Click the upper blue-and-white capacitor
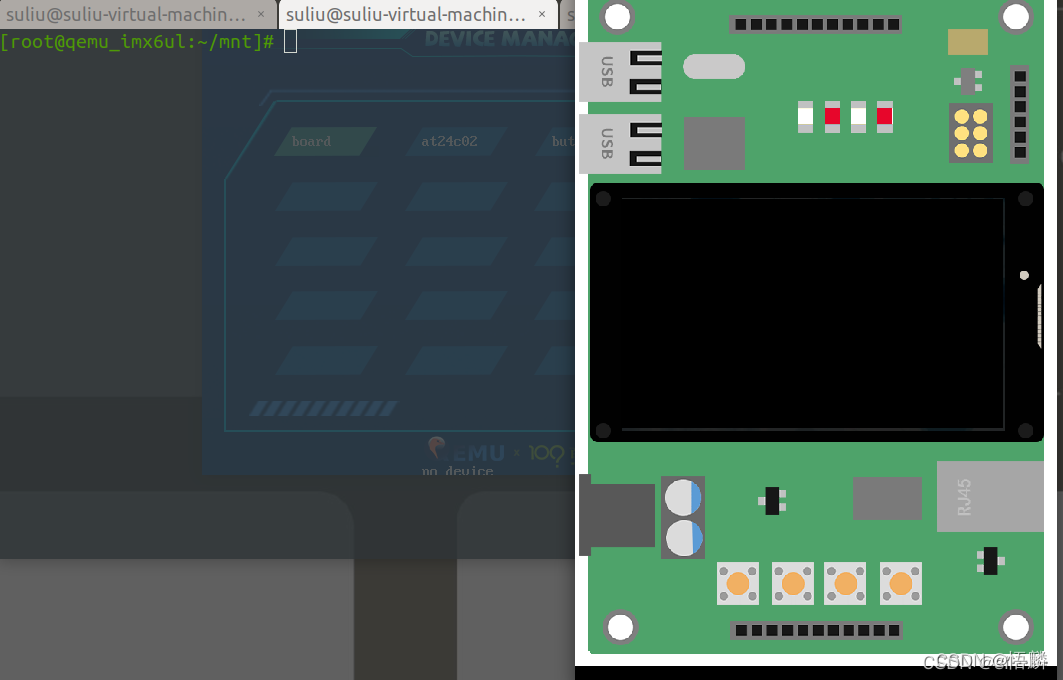The height and width of the screenshot is (680, 1063). pyautogui.click(x=683, y=498)
